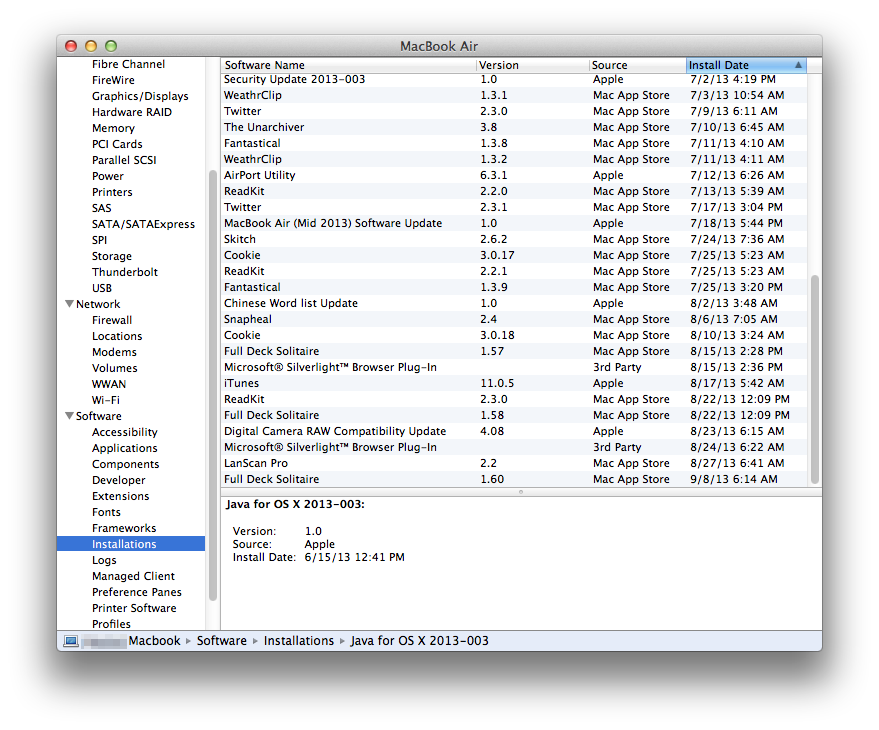879x730 pixels.
Task: Open Graphics/Displays in the sidebar
Action: (x=140, y=96)
